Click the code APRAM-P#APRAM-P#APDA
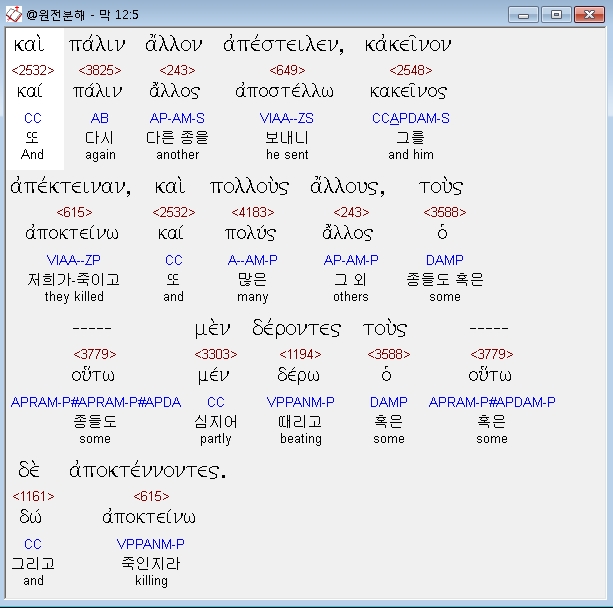Screen dimensions: 613x608 pyautogui.click(x=96, y=402)
